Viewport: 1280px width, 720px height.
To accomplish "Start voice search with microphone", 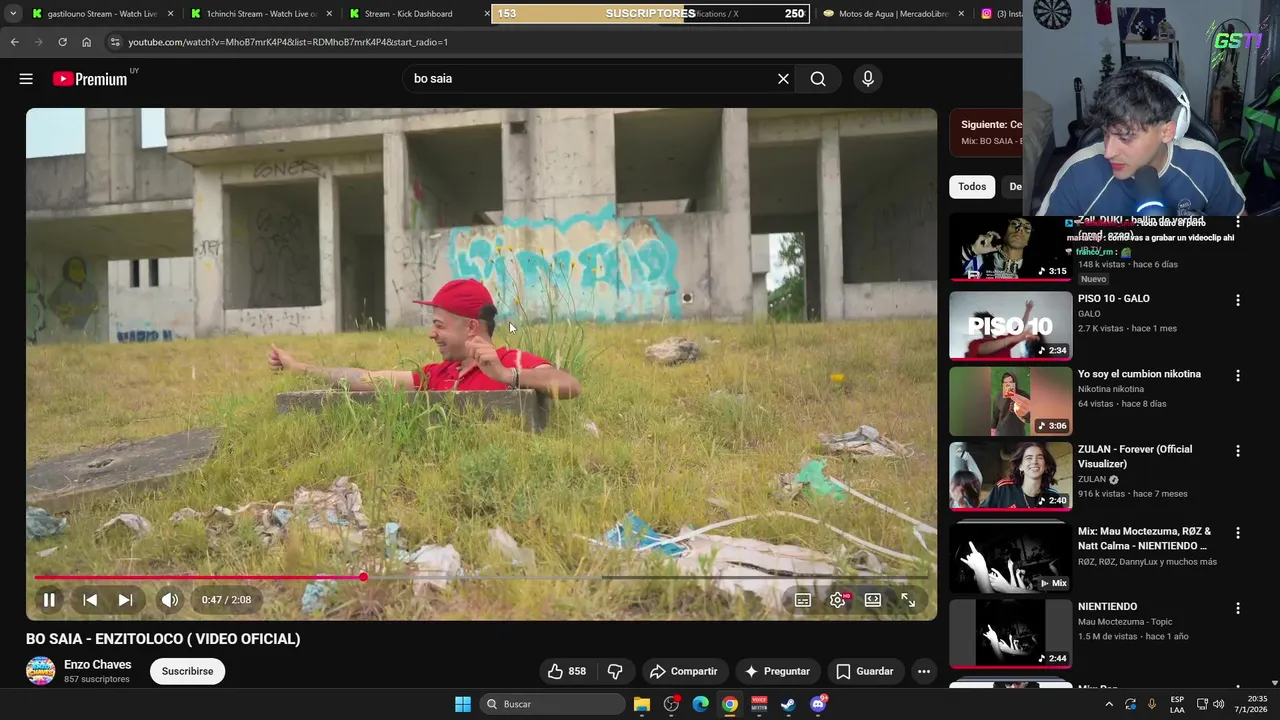I will pyautogui.click(x=868, y=79).
